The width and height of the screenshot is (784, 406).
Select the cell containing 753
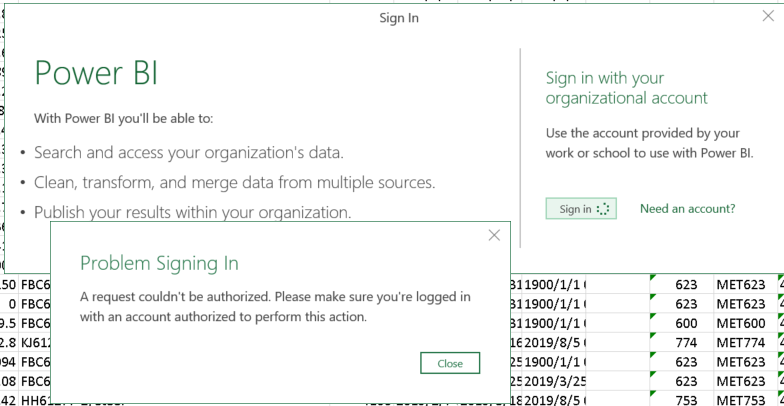[682, 400]
